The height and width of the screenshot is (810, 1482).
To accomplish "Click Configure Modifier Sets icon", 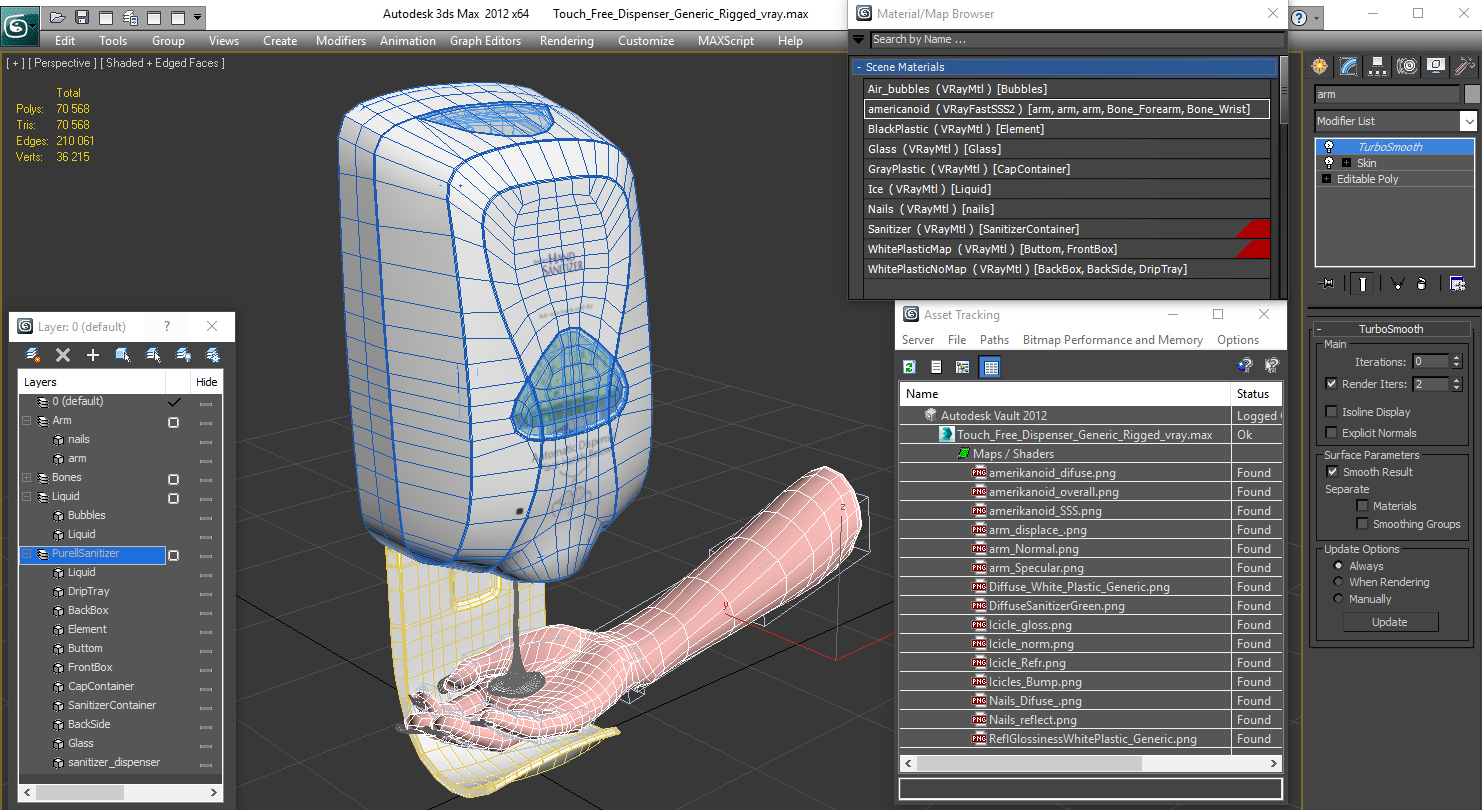I will (x=1457, y=284).
